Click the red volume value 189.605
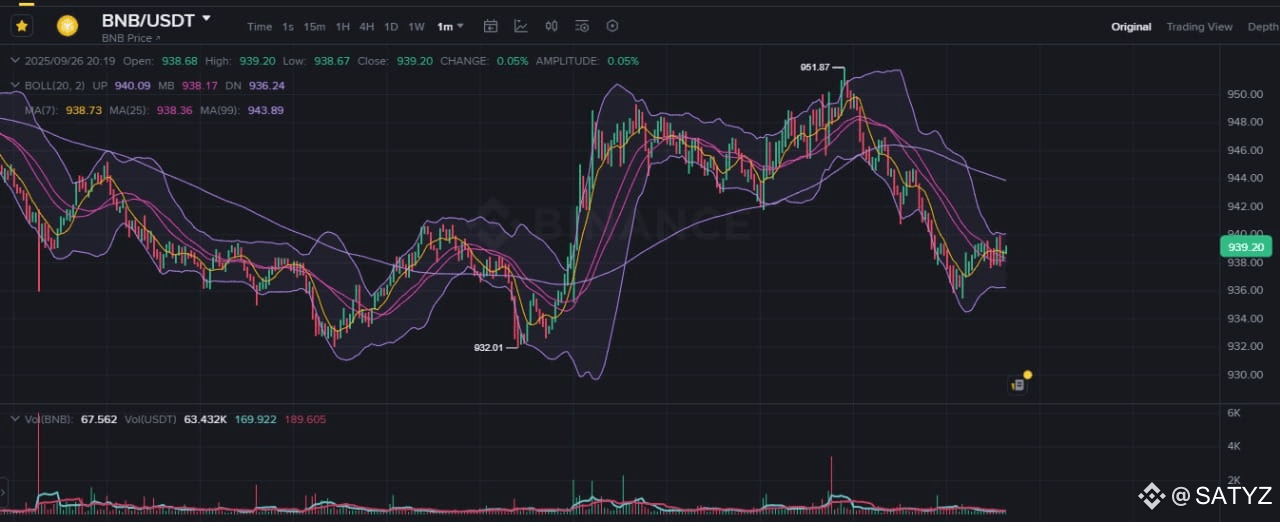The image size is (1280, 522). point(305,419)
